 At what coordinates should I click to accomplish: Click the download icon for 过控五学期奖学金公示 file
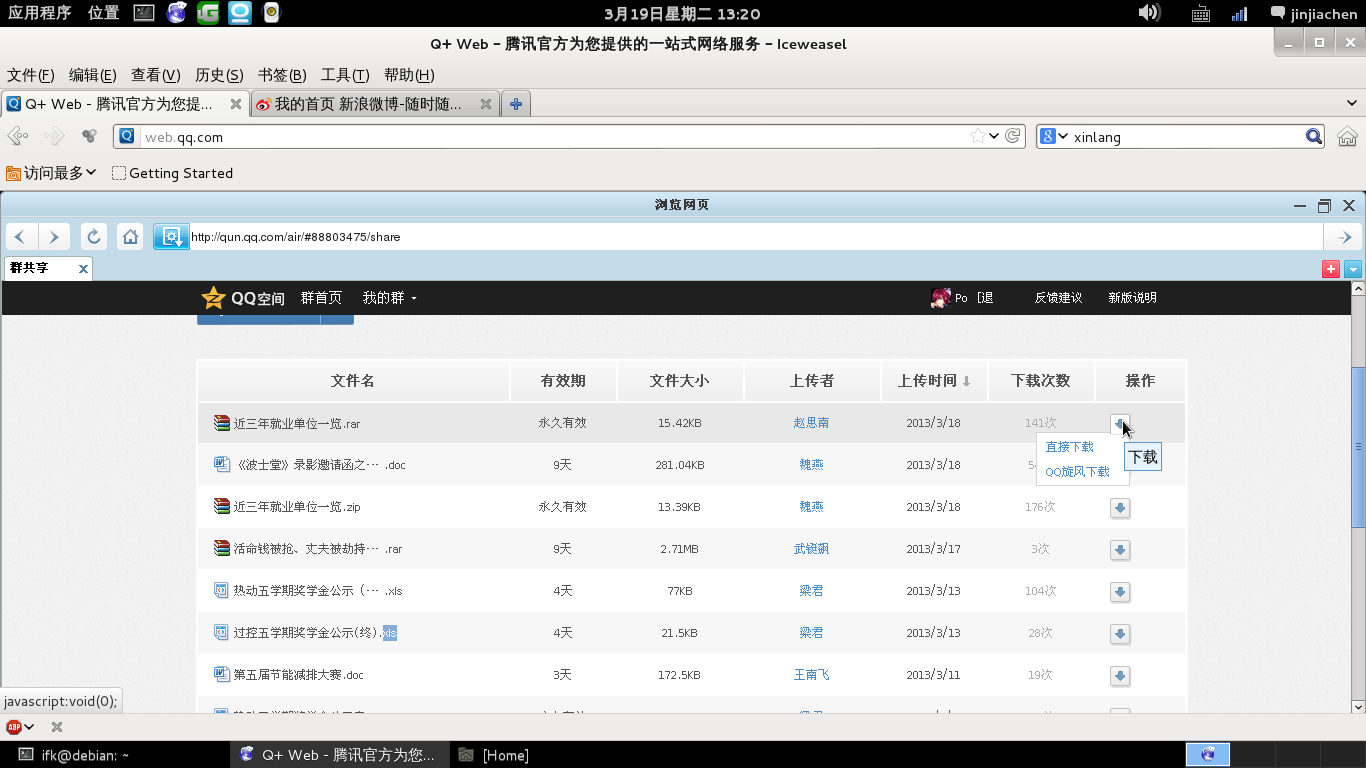click(1120, 634)
